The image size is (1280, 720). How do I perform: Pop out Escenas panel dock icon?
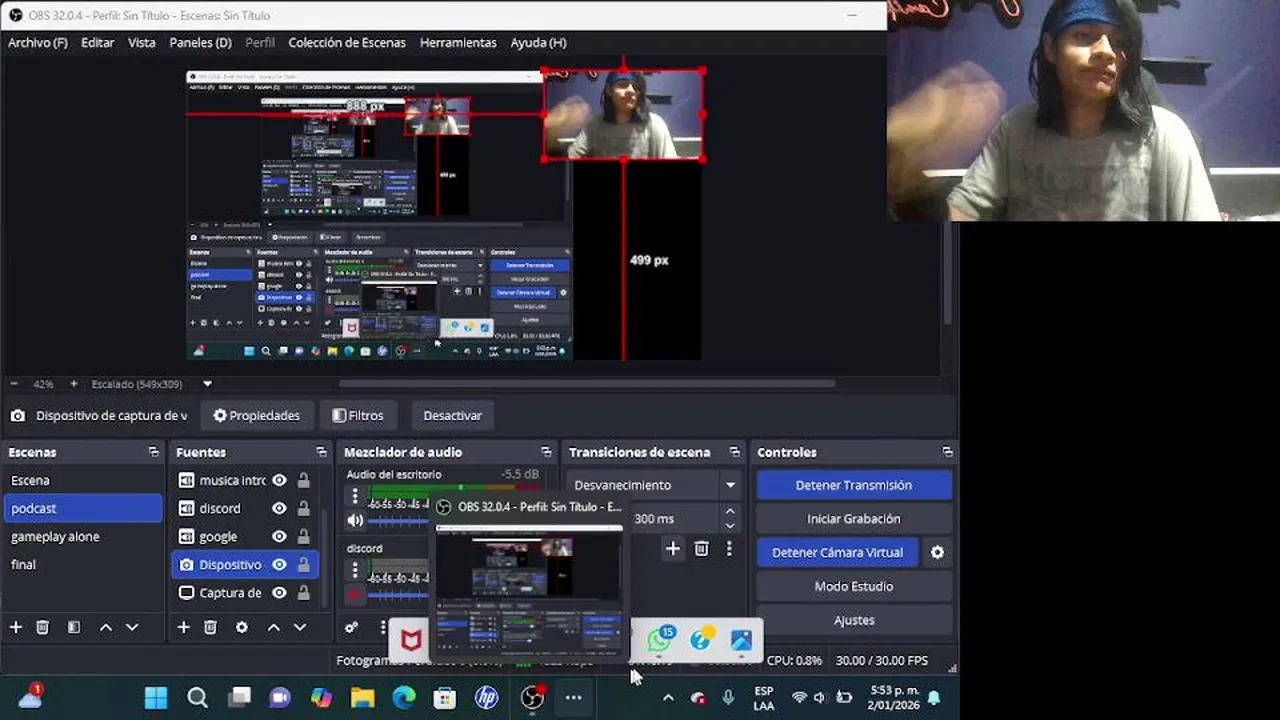[153, 452]
